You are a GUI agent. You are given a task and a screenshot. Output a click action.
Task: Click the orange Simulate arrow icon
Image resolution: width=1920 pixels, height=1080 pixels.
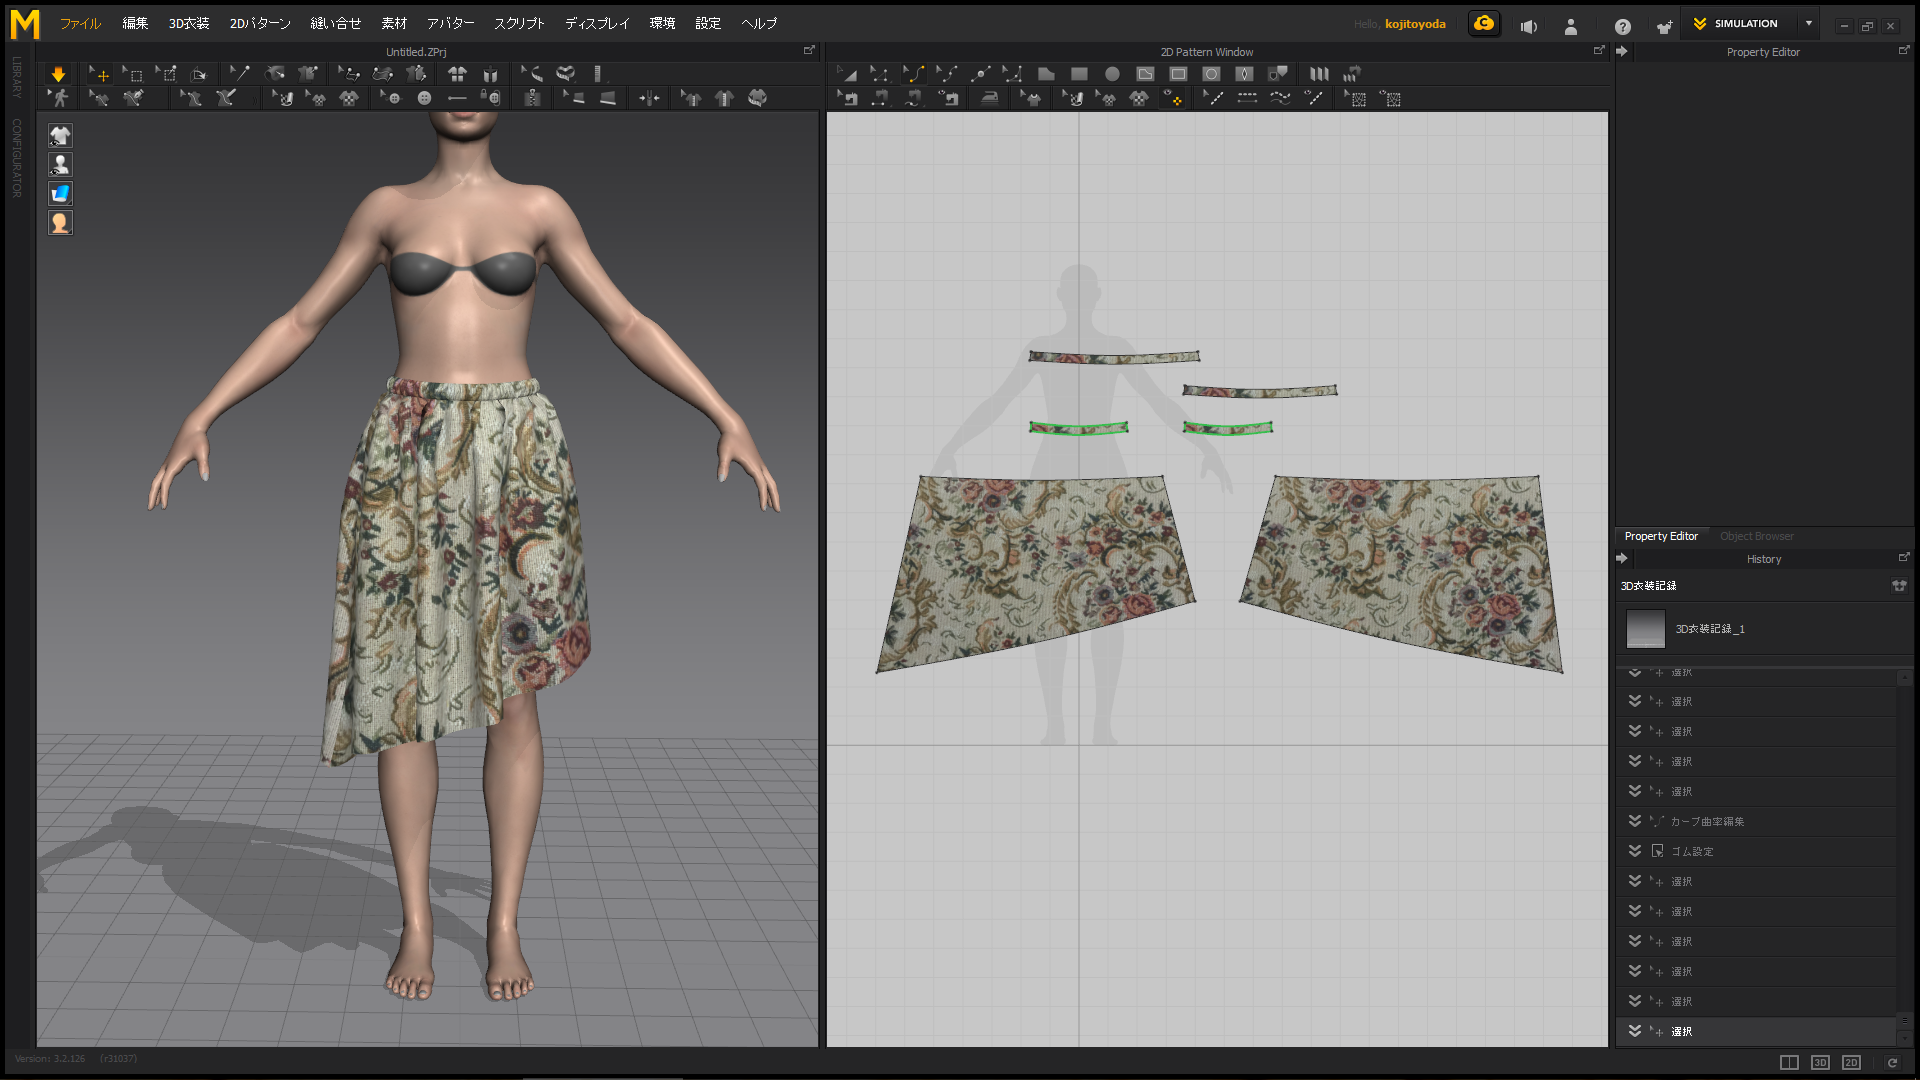(58, 74)
